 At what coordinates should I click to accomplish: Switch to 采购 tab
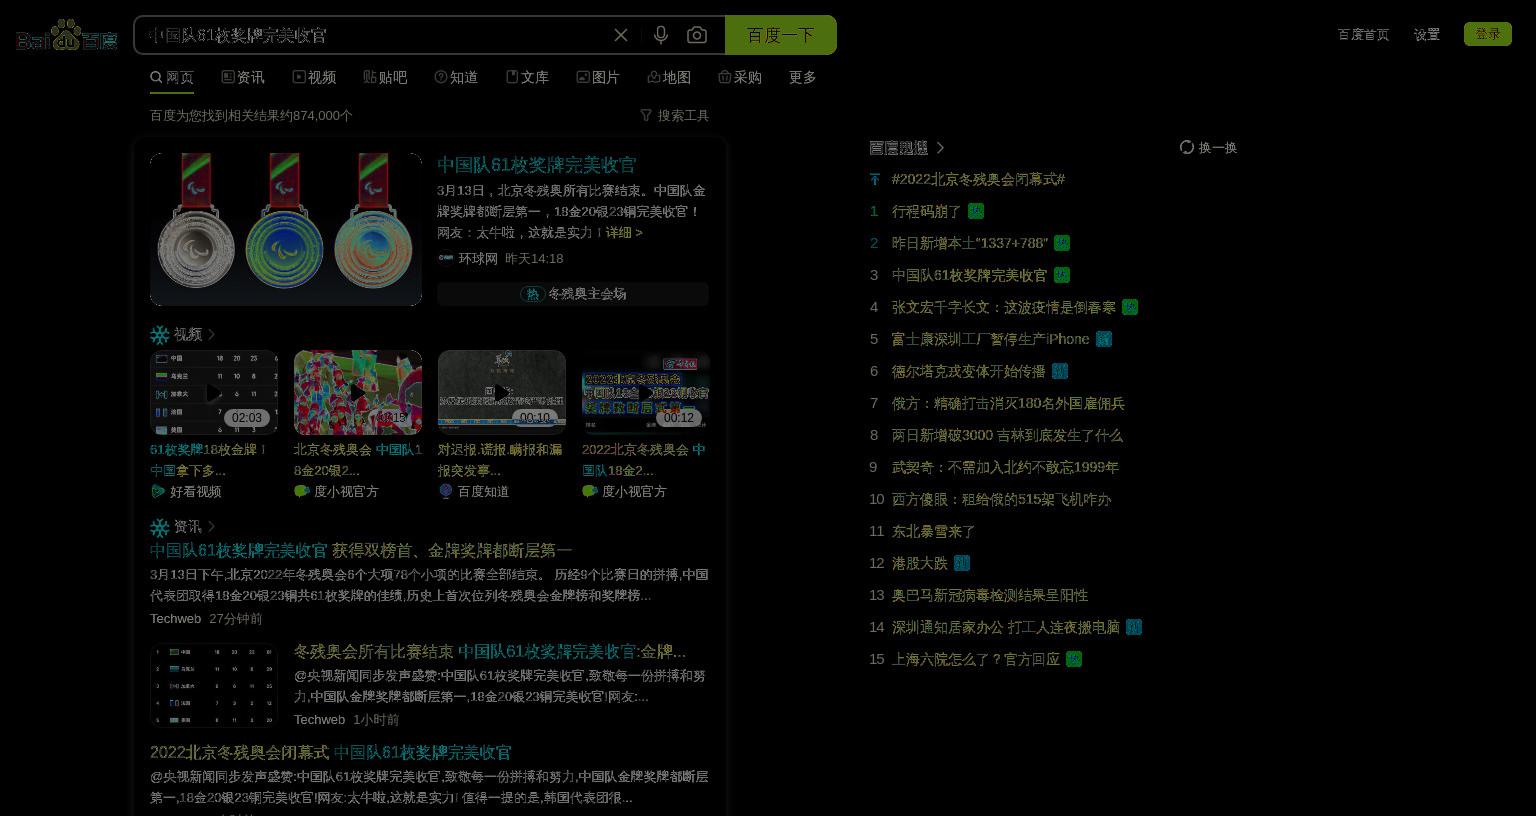click(740, 77)
